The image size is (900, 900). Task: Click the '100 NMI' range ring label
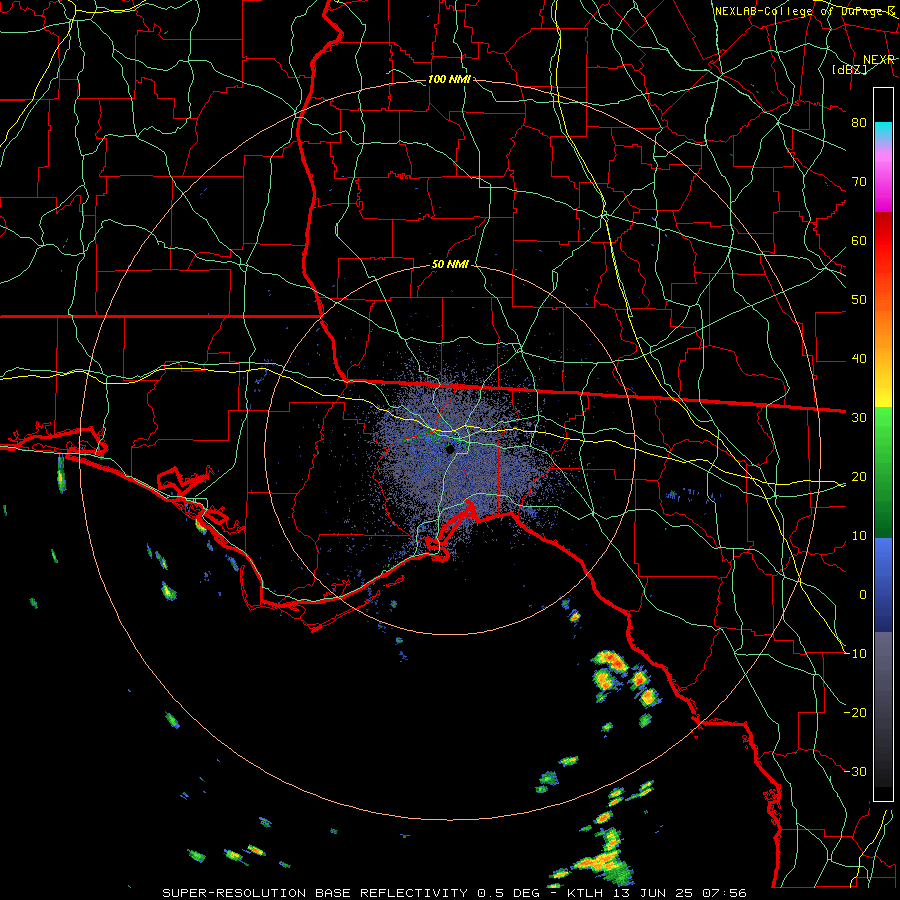(x=449, y=79)
